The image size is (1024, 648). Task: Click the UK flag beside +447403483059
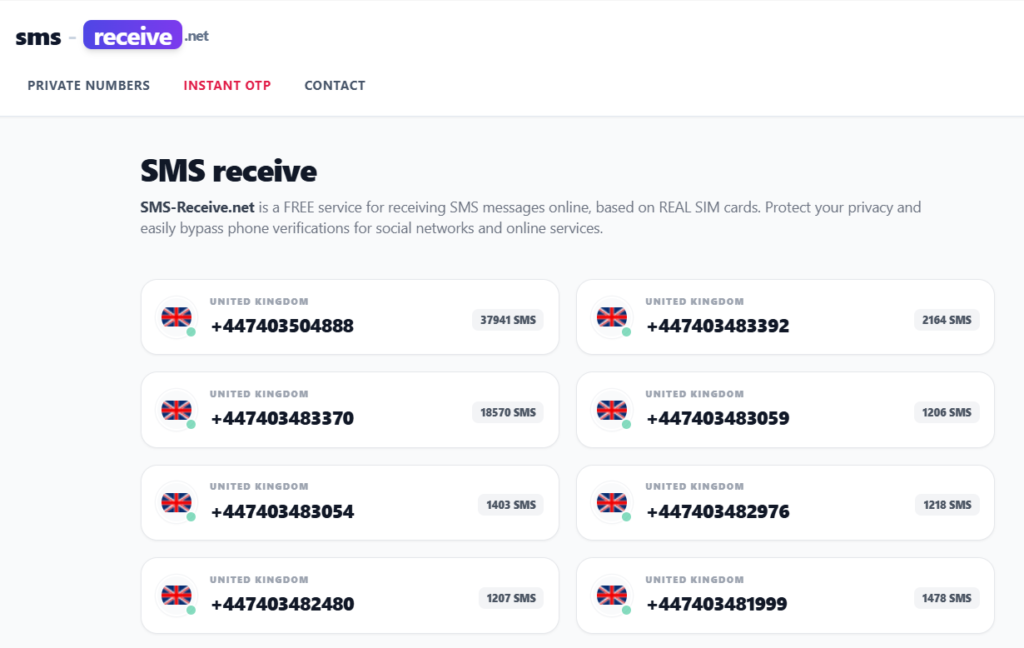coord(612,409)
